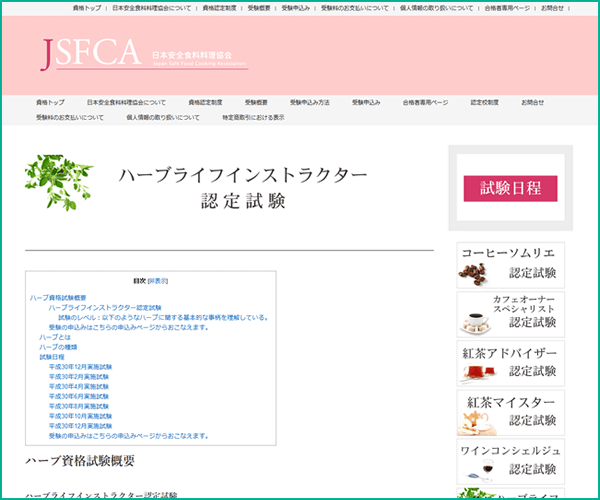Viewport: 600px width, 500px height.
Task: Select 受験申込み in the topmost utility bar
Action: (296, 8)
